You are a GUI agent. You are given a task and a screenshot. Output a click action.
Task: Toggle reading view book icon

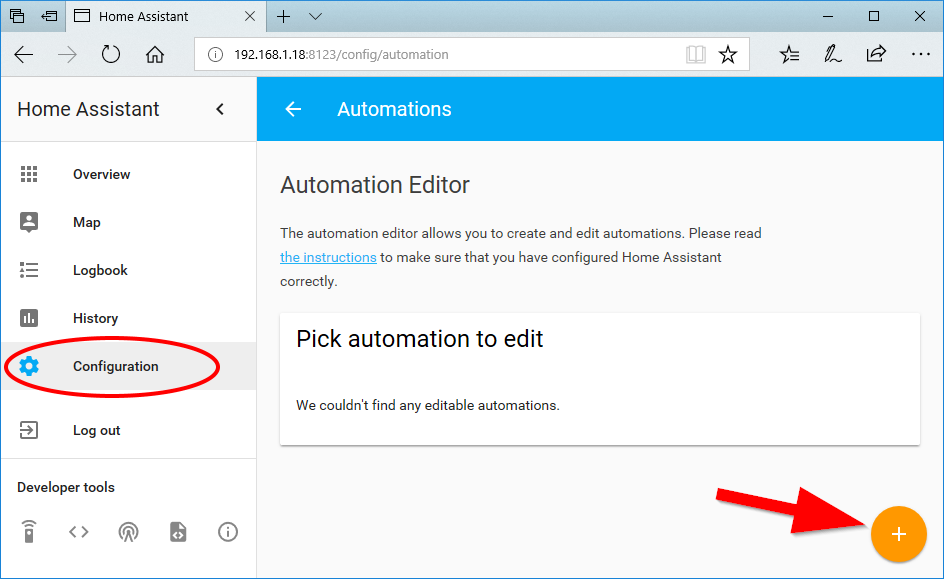click(695, 55)
